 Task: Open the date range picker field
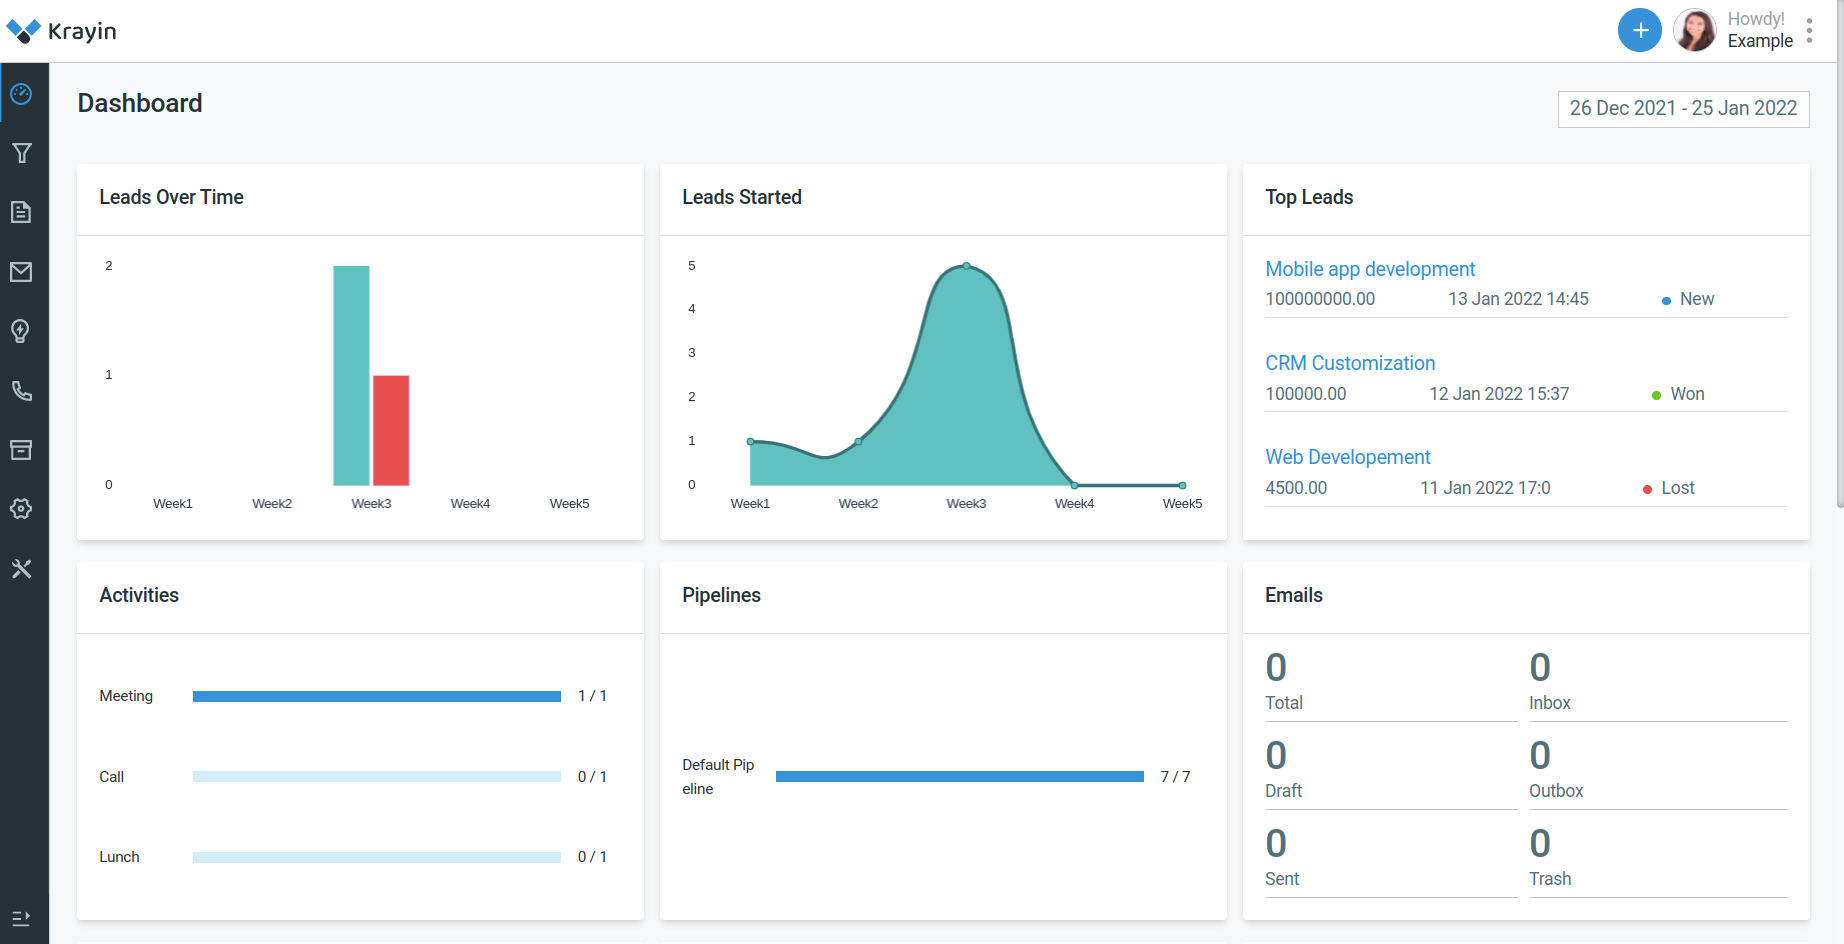(x=1683, y=109)
